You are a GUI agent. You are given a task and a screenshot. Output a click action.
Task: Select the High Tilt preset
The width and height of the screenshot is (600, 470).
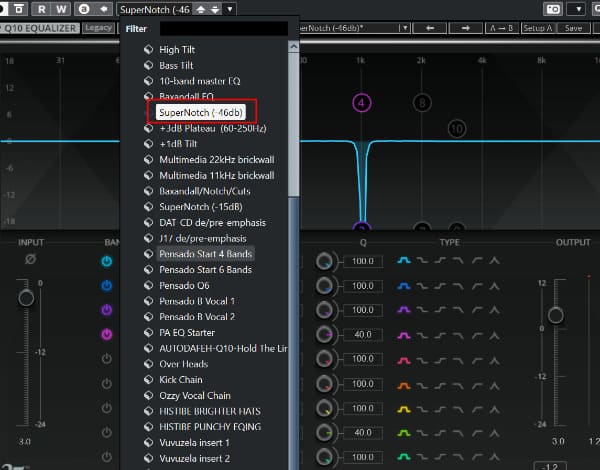[177, 50]
